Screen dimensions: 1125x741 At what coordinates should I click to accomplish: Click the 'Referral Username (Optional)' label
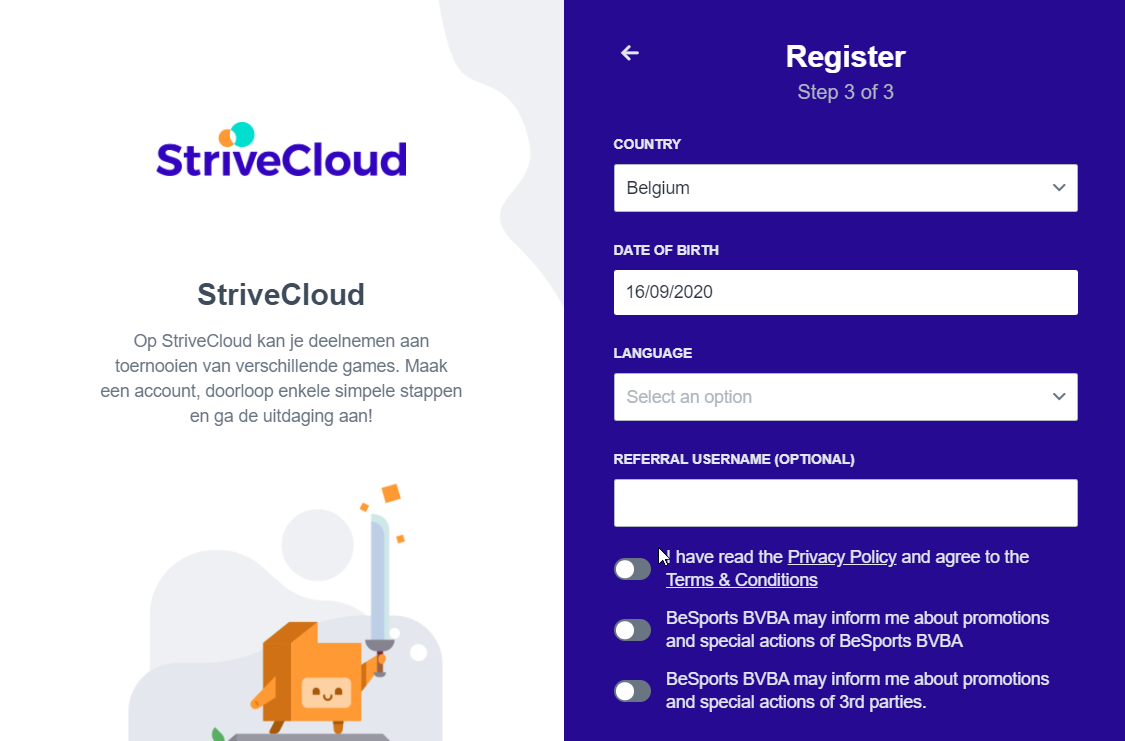[x=734, y=459]
